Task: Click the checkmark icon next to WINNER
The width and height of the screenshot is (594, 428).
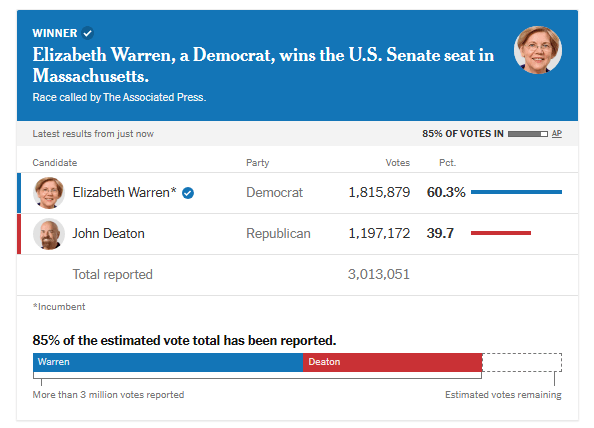Action: point(88,33)
